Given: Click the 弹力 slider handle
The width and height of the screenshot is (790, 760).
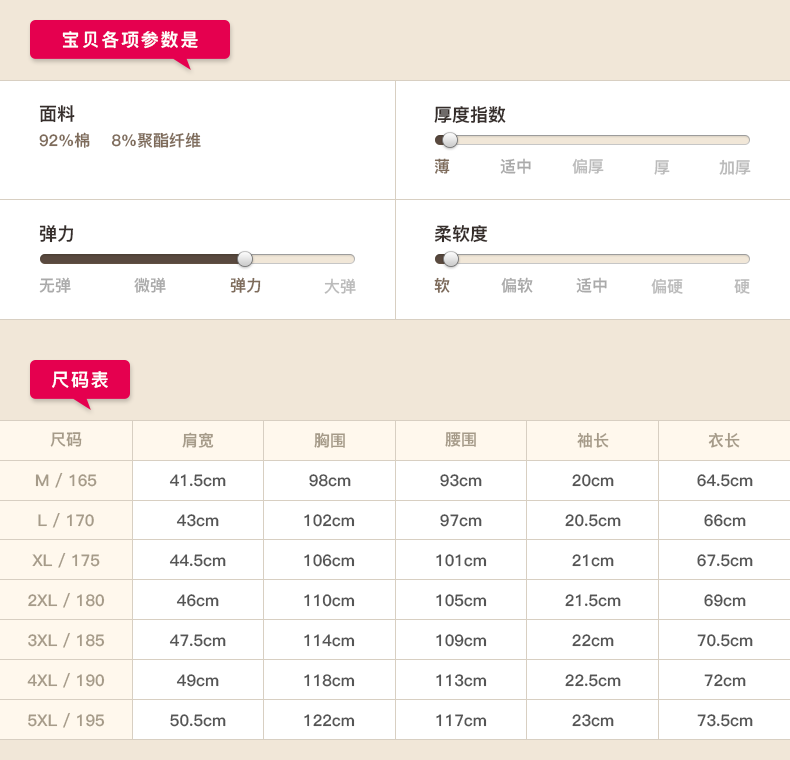Looking at the screenshot, I should tap(245, 259).
